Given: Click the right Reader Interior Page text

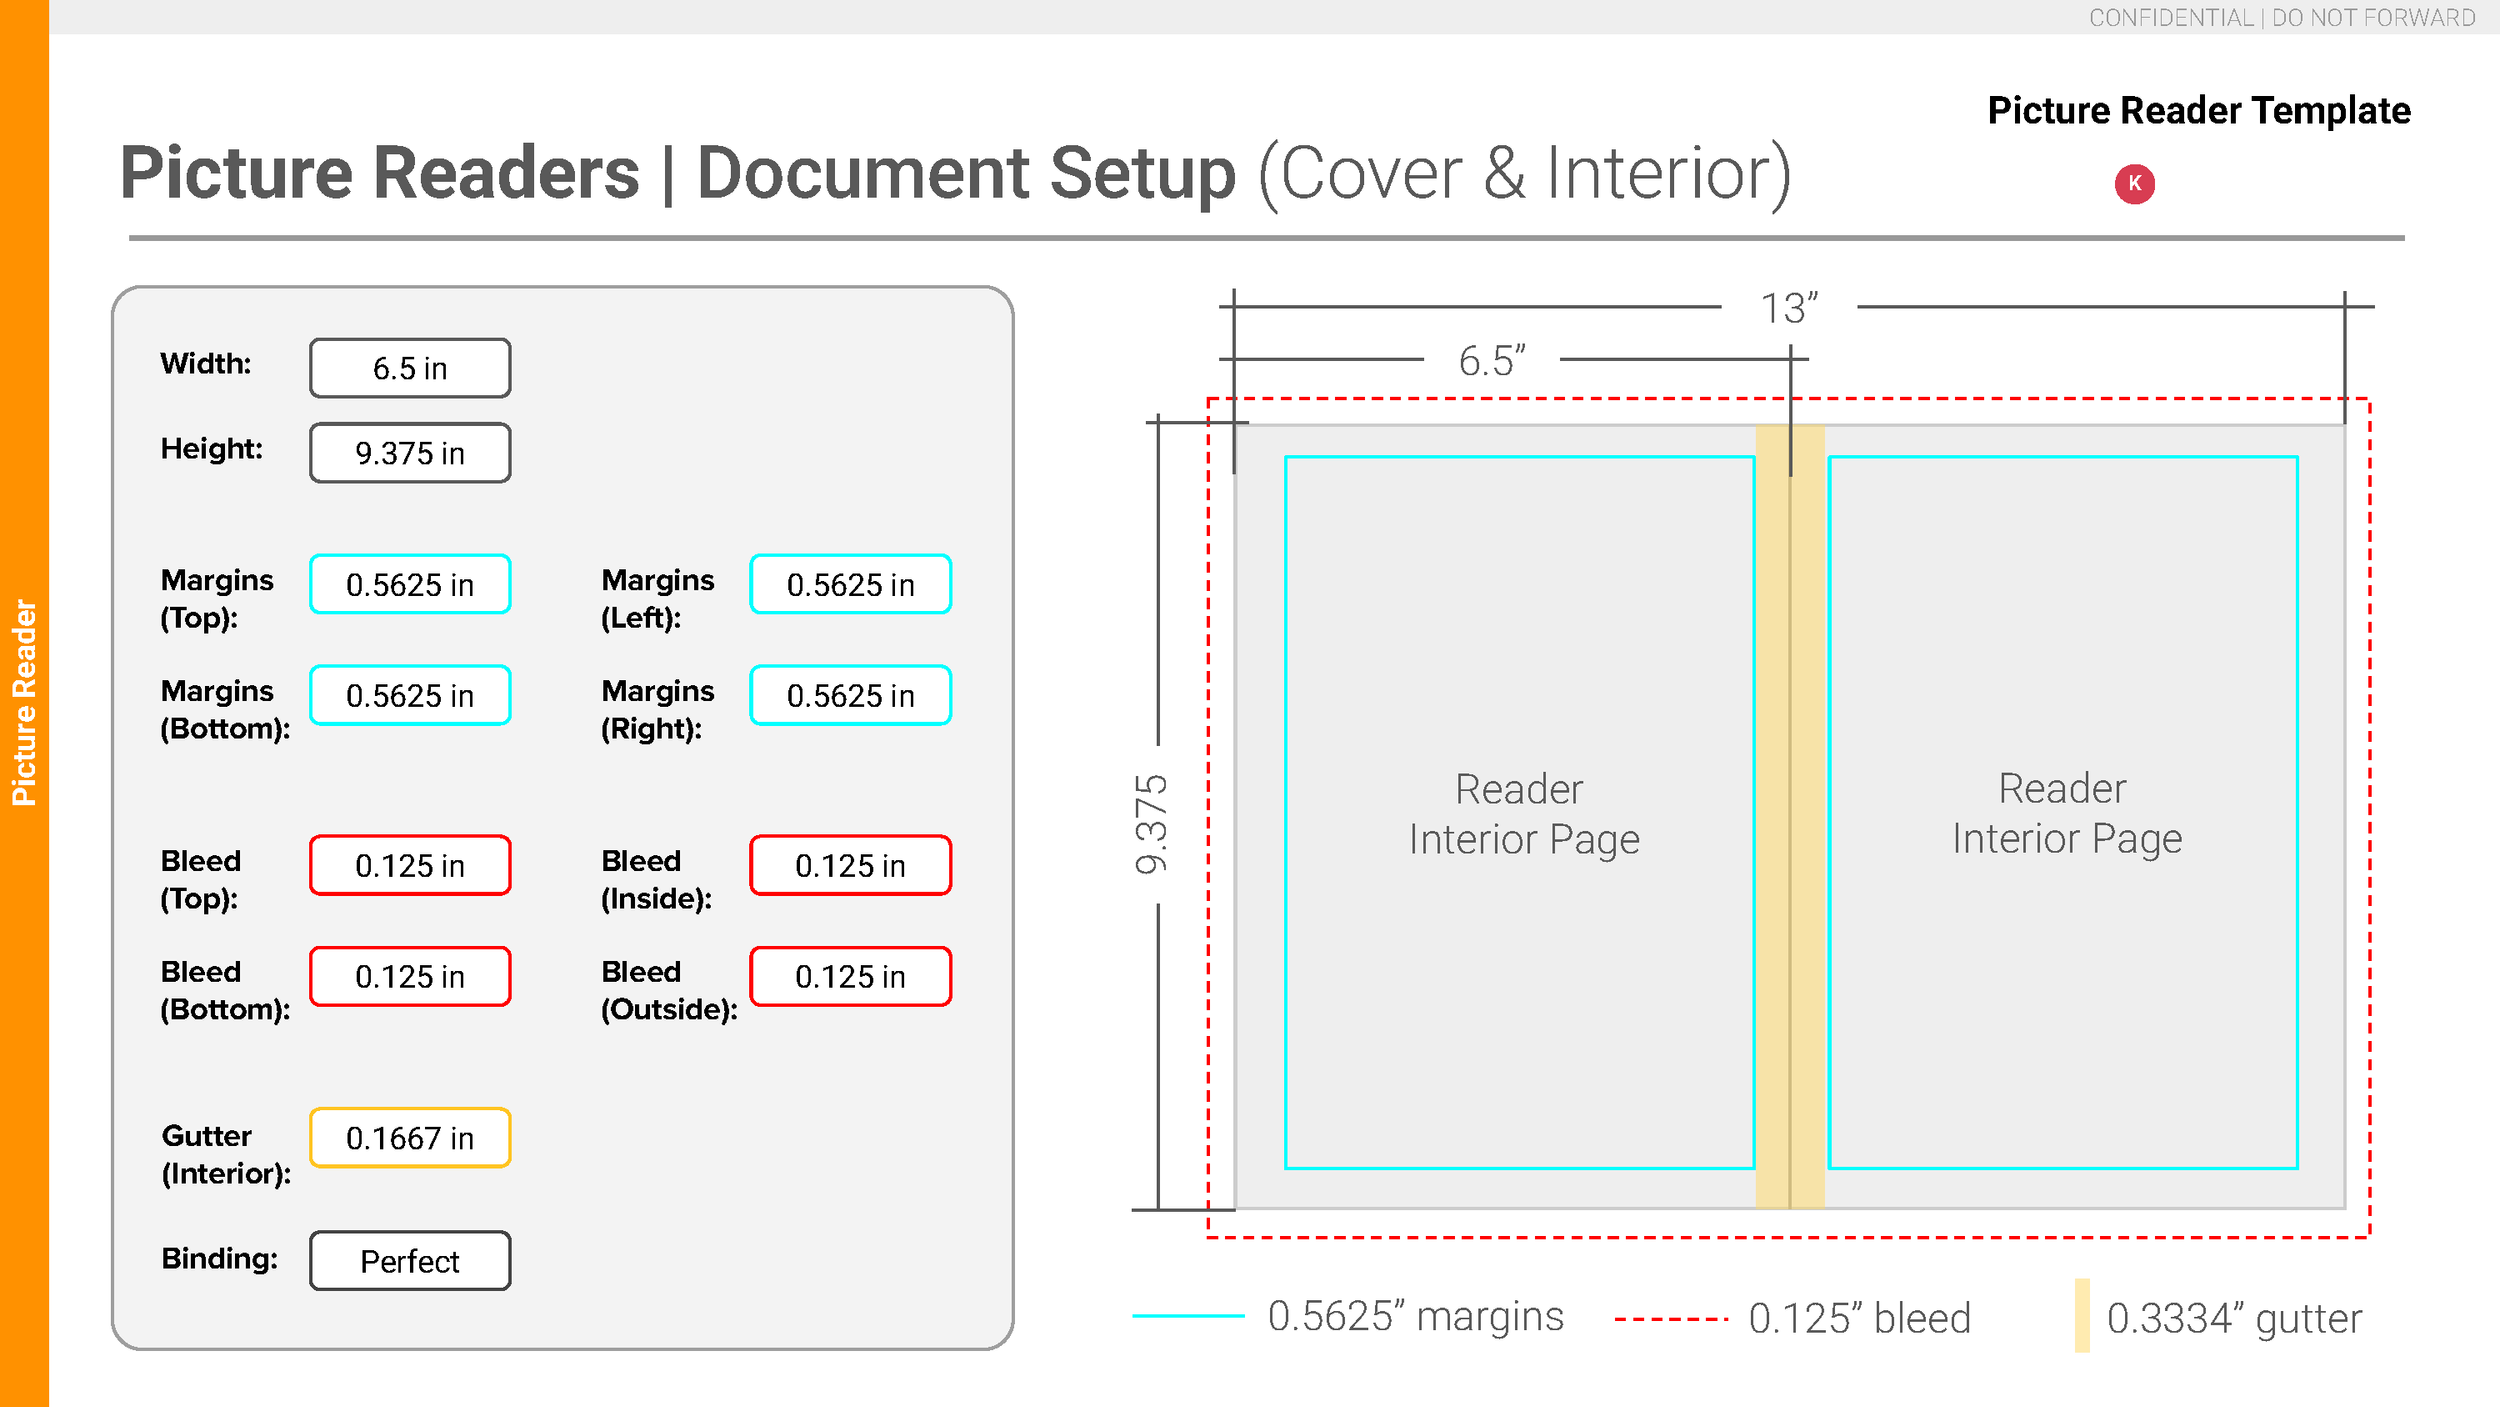Looking at the screenshot, I should [x=2066, y=813].
